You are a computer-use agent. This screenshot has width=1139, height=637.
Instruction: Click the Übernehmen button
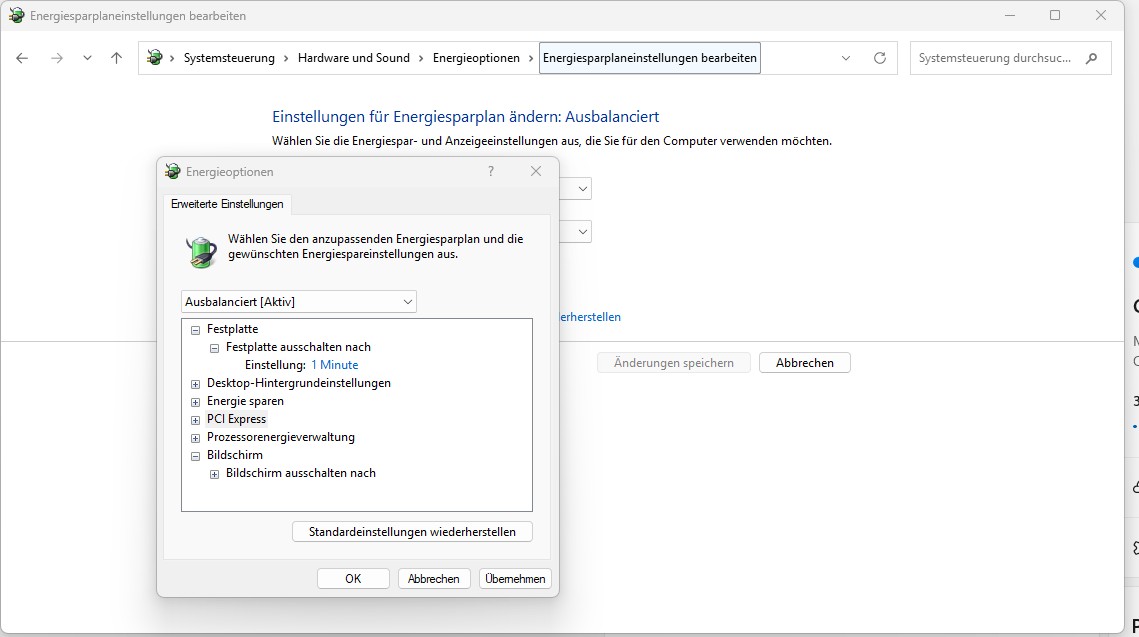click(x=514, y=578)
